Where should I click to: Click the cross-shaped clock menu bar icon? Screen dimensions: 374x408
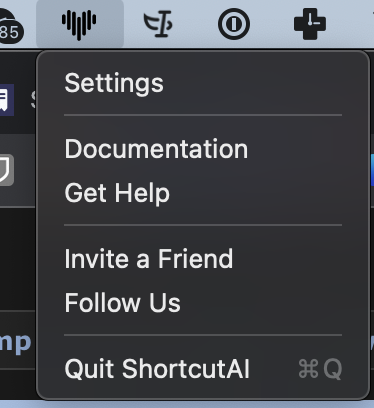point(310,24)
